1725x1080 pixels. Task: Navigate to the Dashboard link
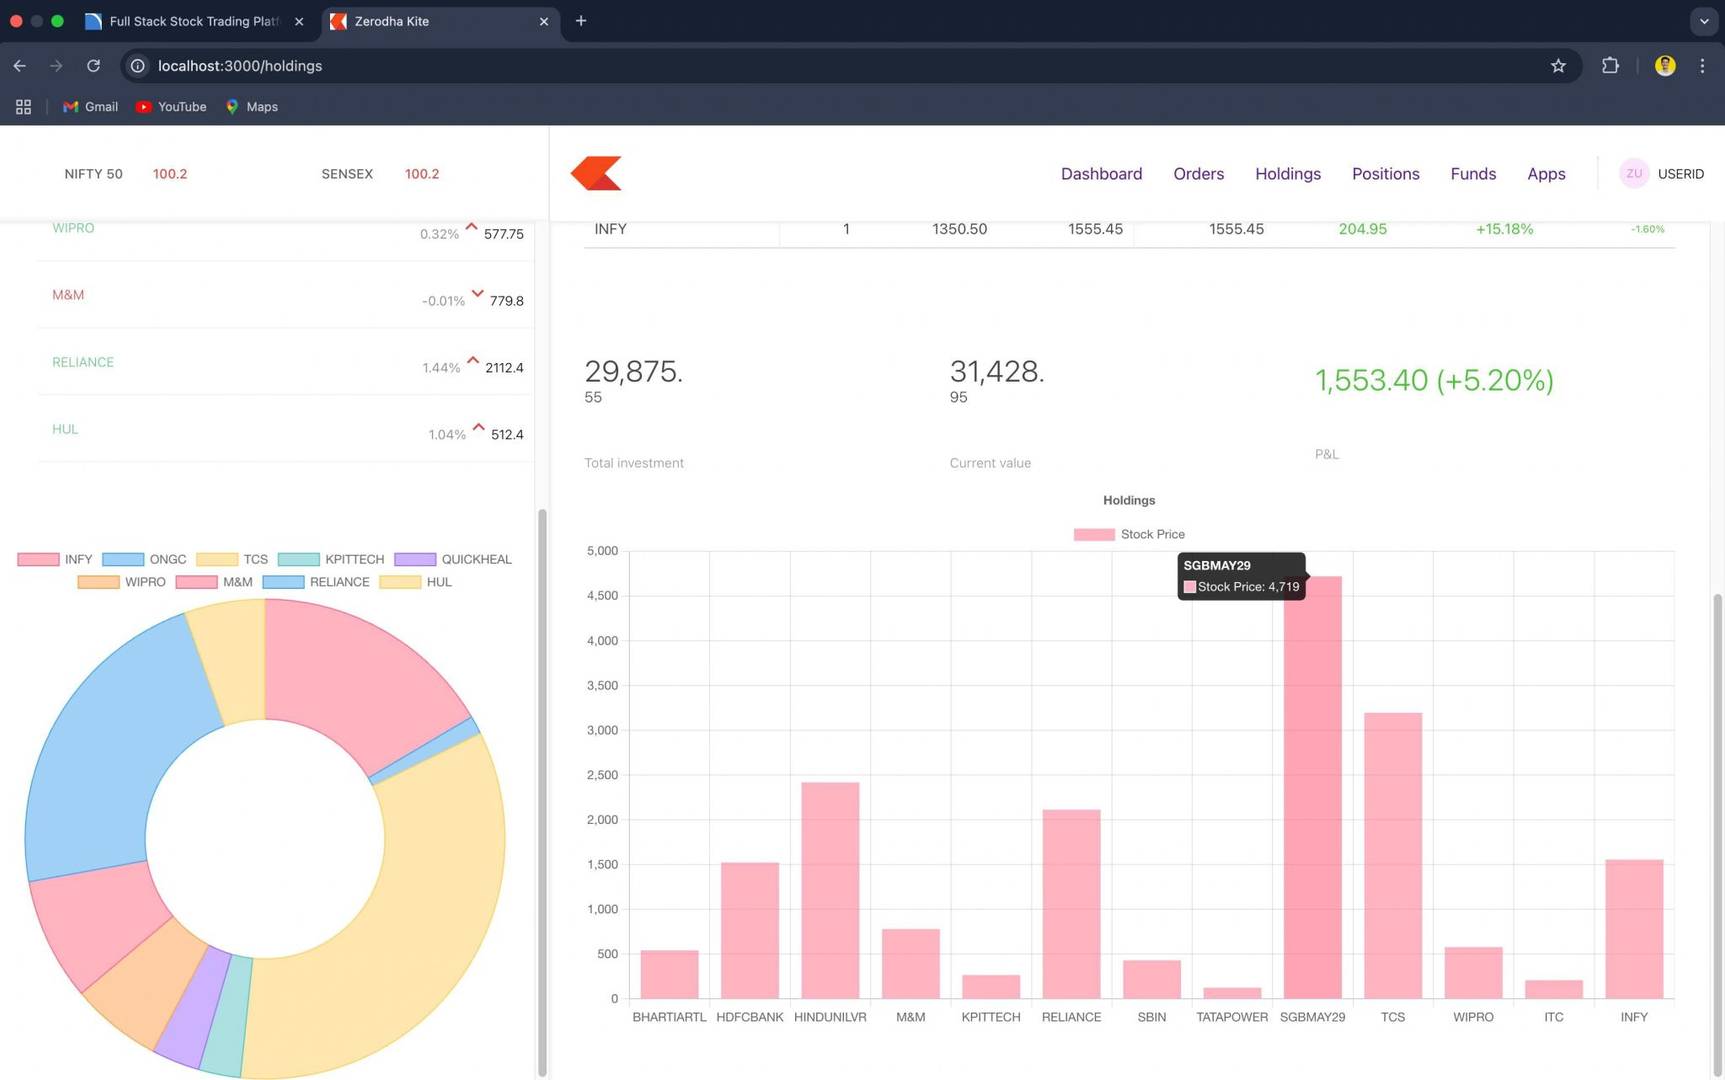pos(1101,173)
